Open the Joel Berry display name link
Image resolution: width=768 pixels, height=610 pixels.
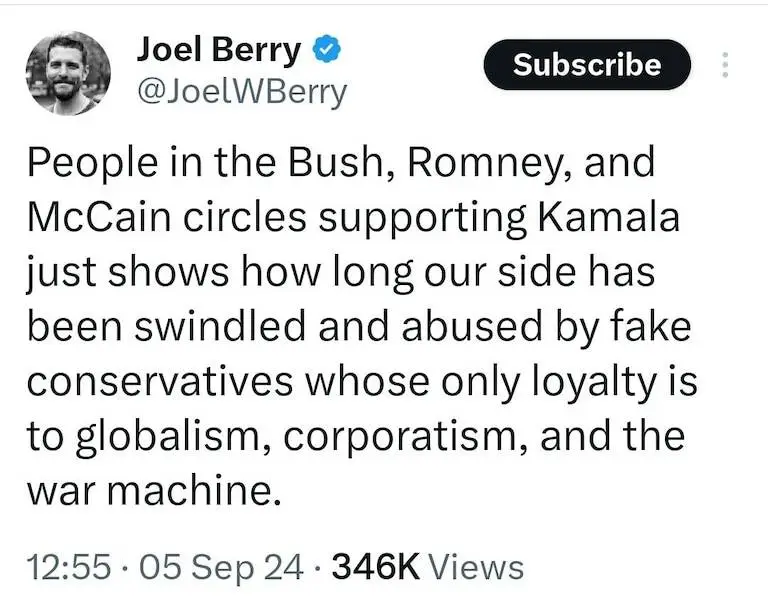pyautogui.click(x=217, y=47)
